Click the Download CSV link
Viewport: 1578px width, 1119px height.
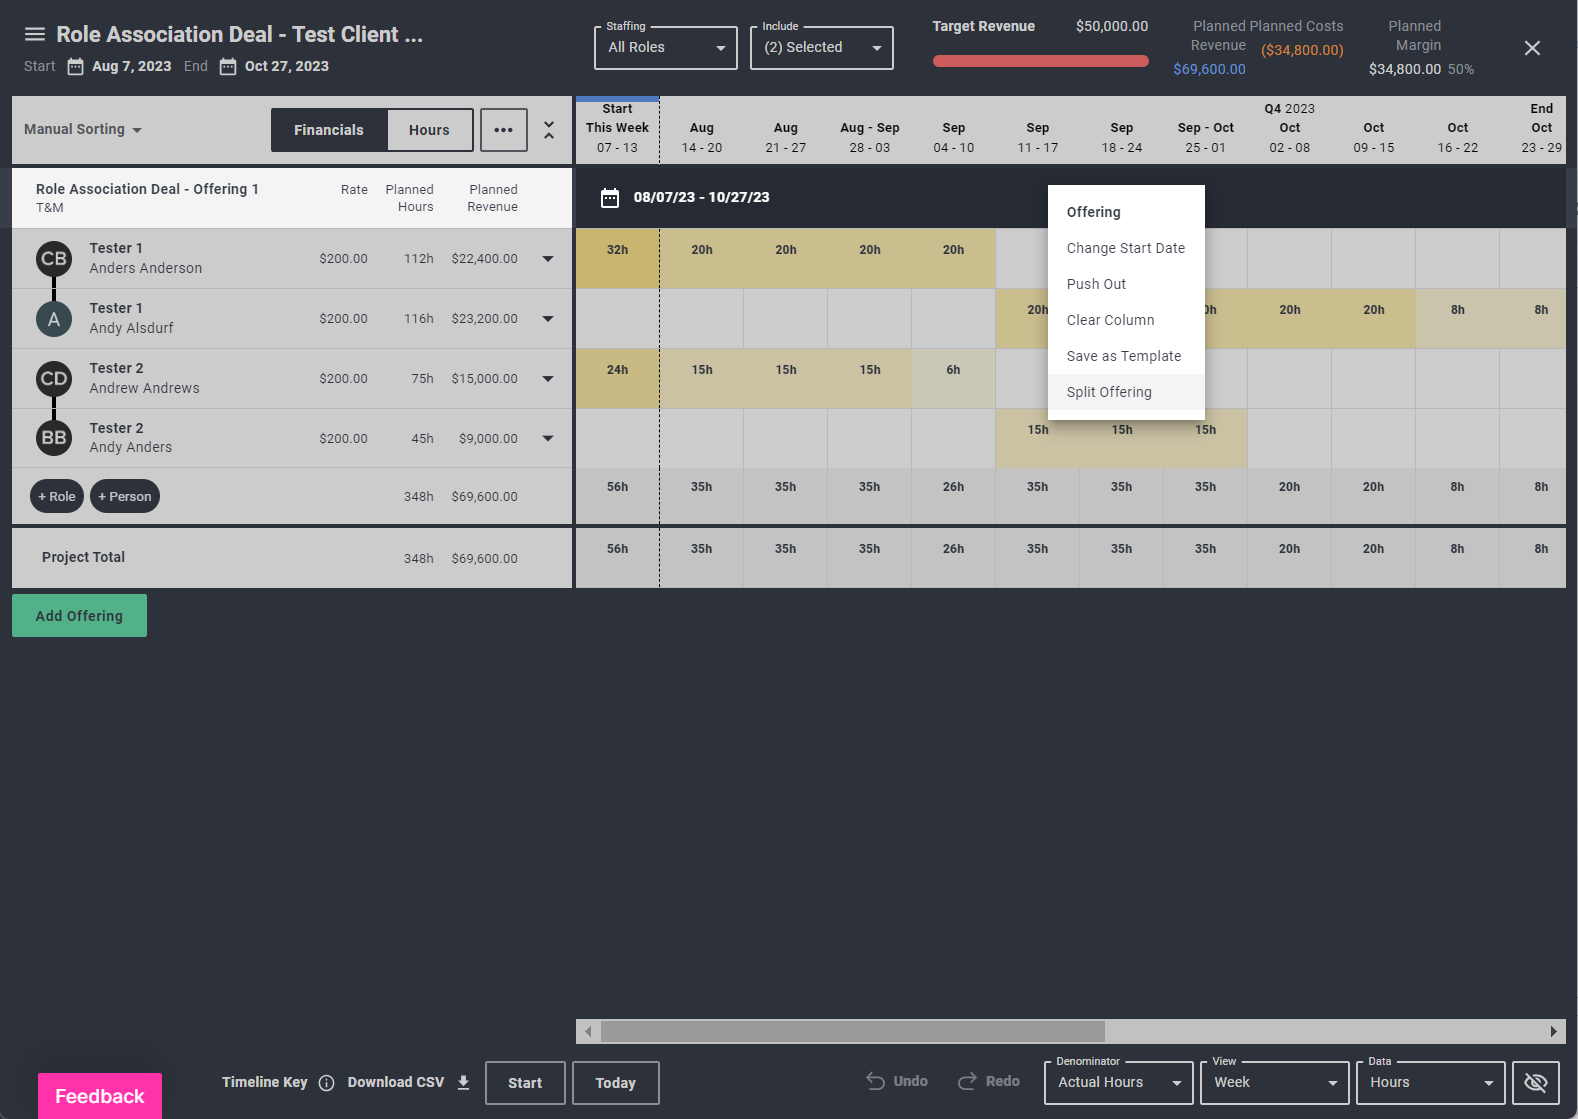tap(396, 1082)
